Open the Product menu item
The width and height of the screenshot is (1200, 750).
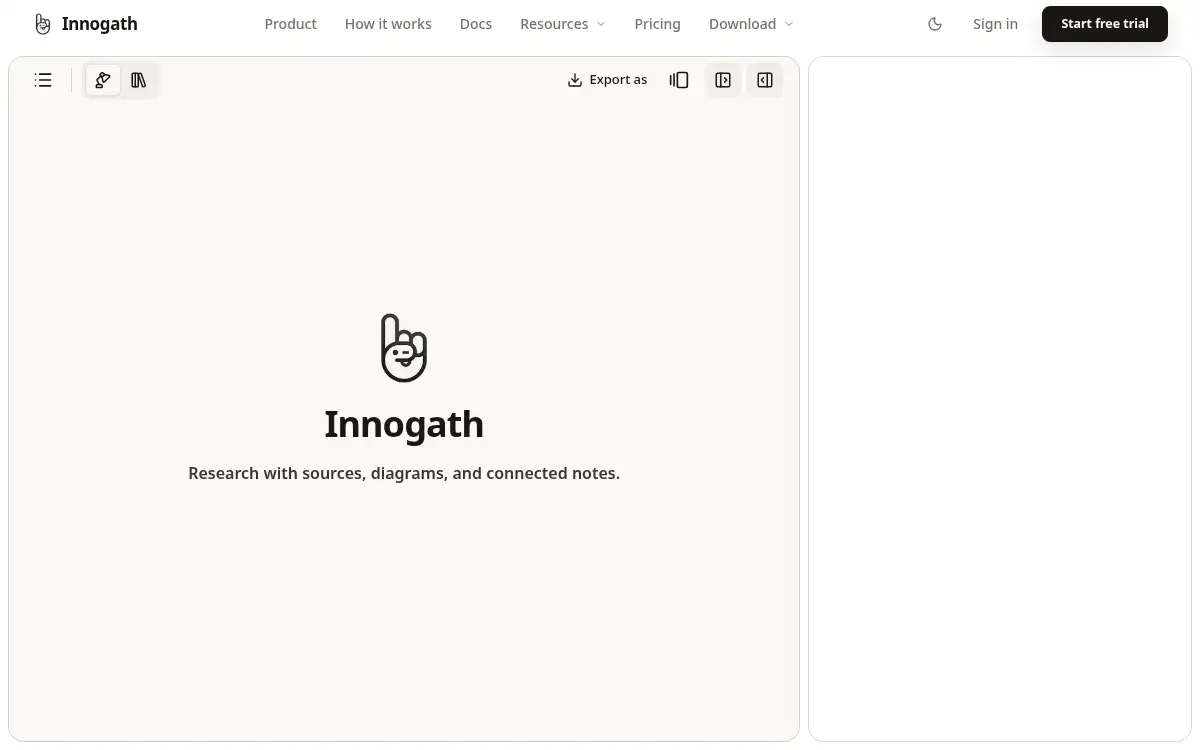pyautogui.click(x=290, y=24)
